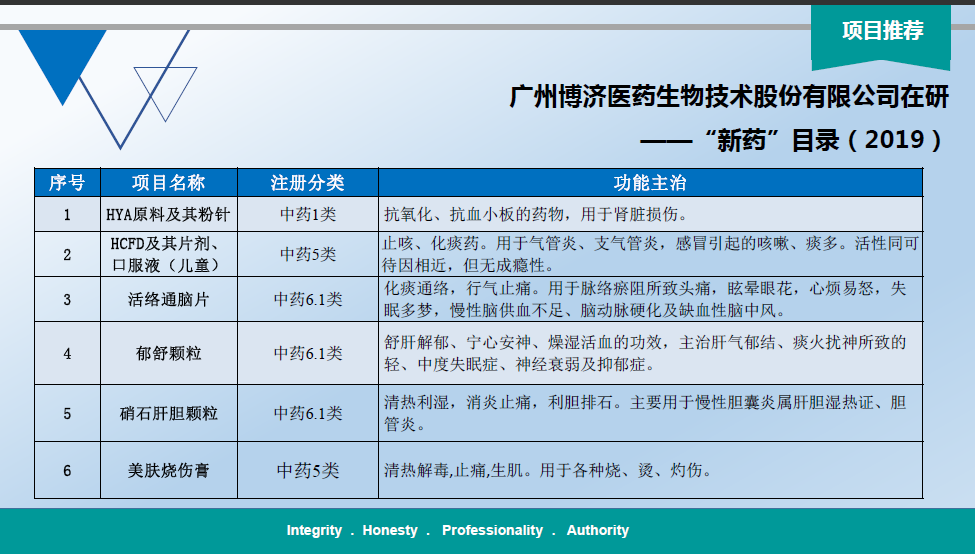Viewport: 975px width, 554px height.
Task: Select the 美肤烧伤膏 cell
Action: tap(168, 470)
